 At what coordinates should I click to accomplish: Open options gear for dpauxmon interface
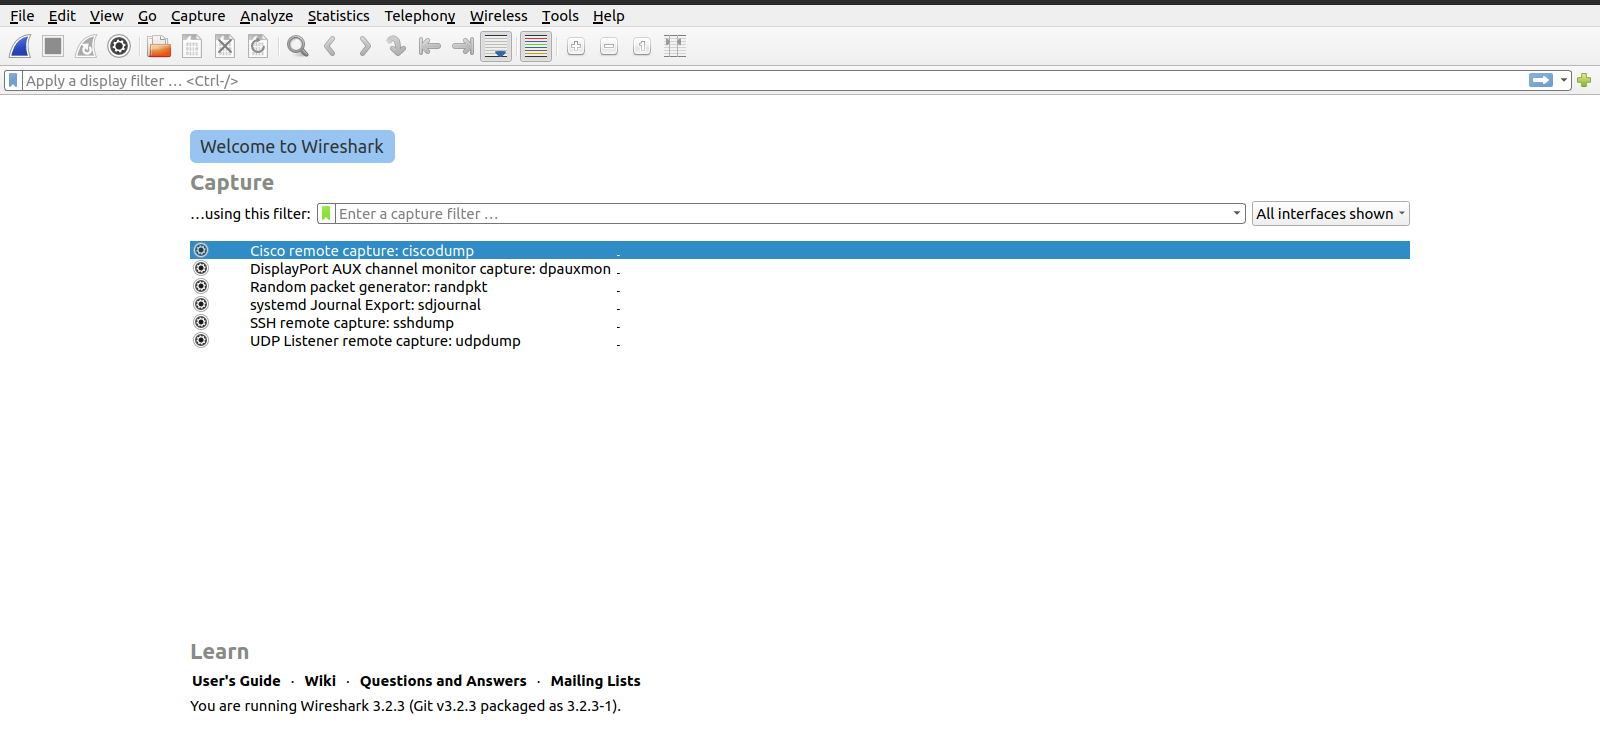[x=201, y=268]
